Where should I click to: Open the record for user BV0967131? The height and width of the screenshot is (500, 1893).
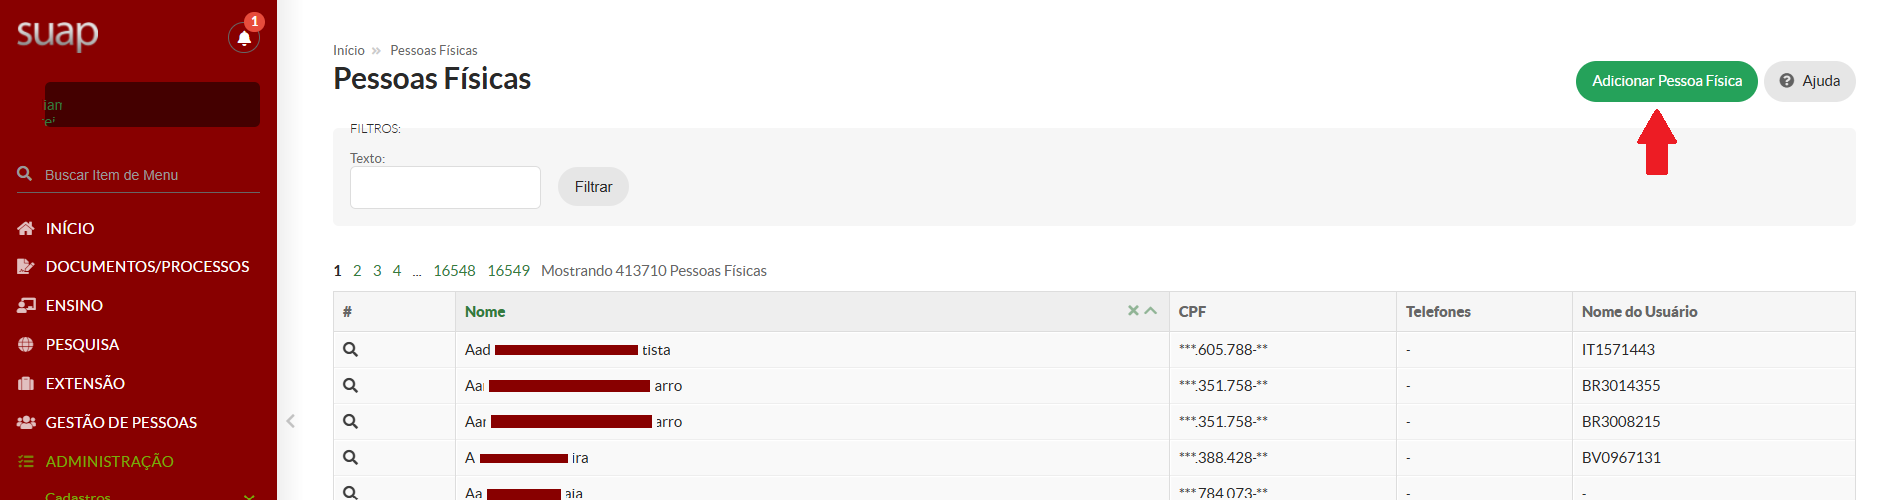[350, 458]
